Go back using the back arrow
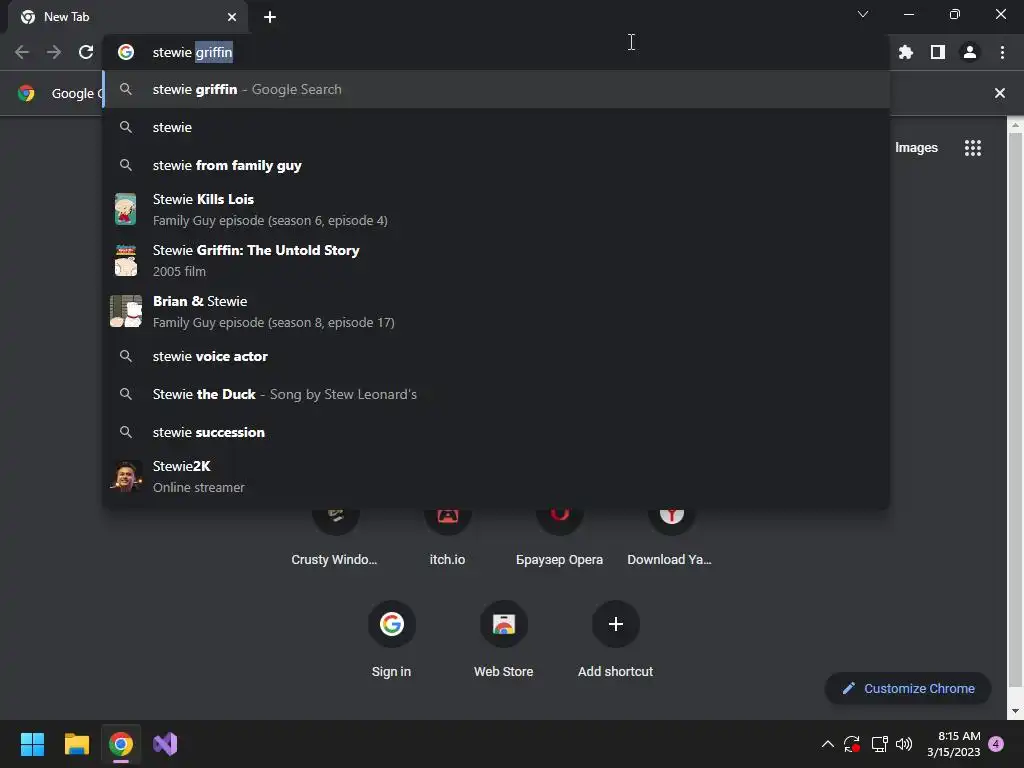This screenshot has width=1024, height=768. click(22, 52)
